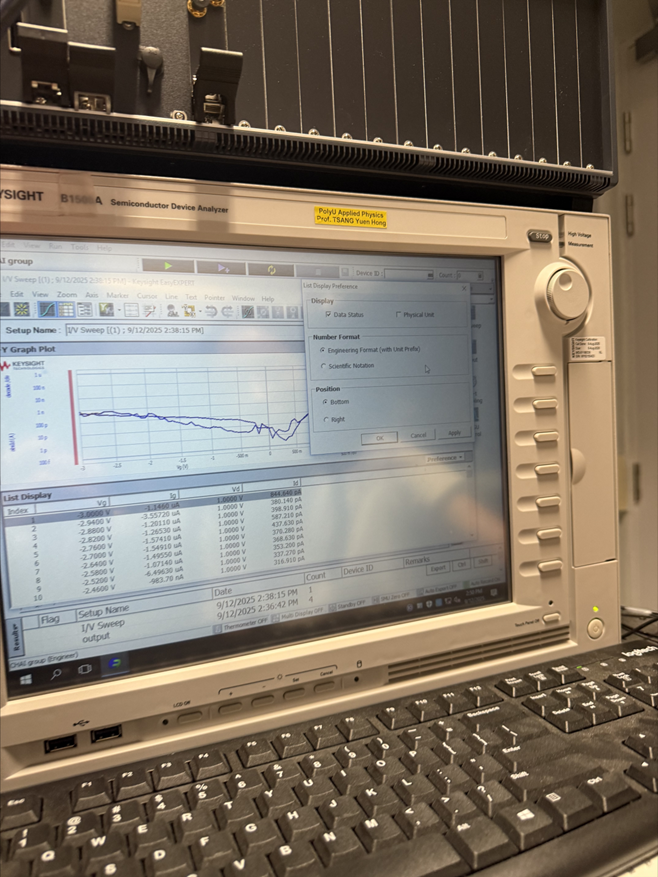Click the repeat measurement button in run bar
The width and height of the screenshot is (658, 877).
272,269
